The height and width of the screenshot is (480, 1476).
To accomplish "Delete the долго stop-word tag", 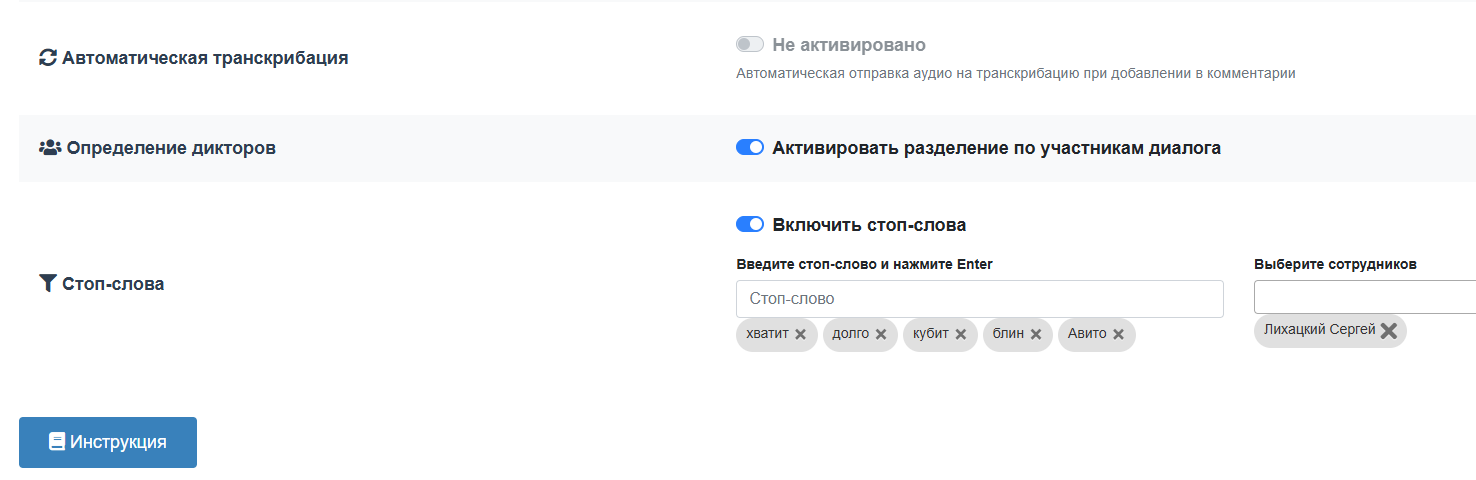I will pos(881,335).
